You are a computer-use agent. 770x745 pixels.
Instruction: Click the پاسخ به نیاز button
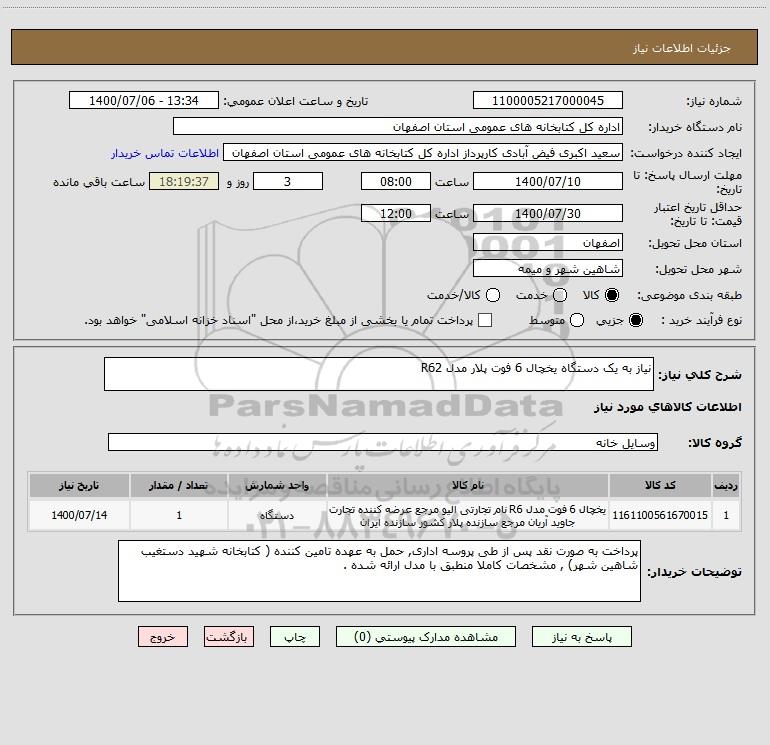(x=582, y=637)
